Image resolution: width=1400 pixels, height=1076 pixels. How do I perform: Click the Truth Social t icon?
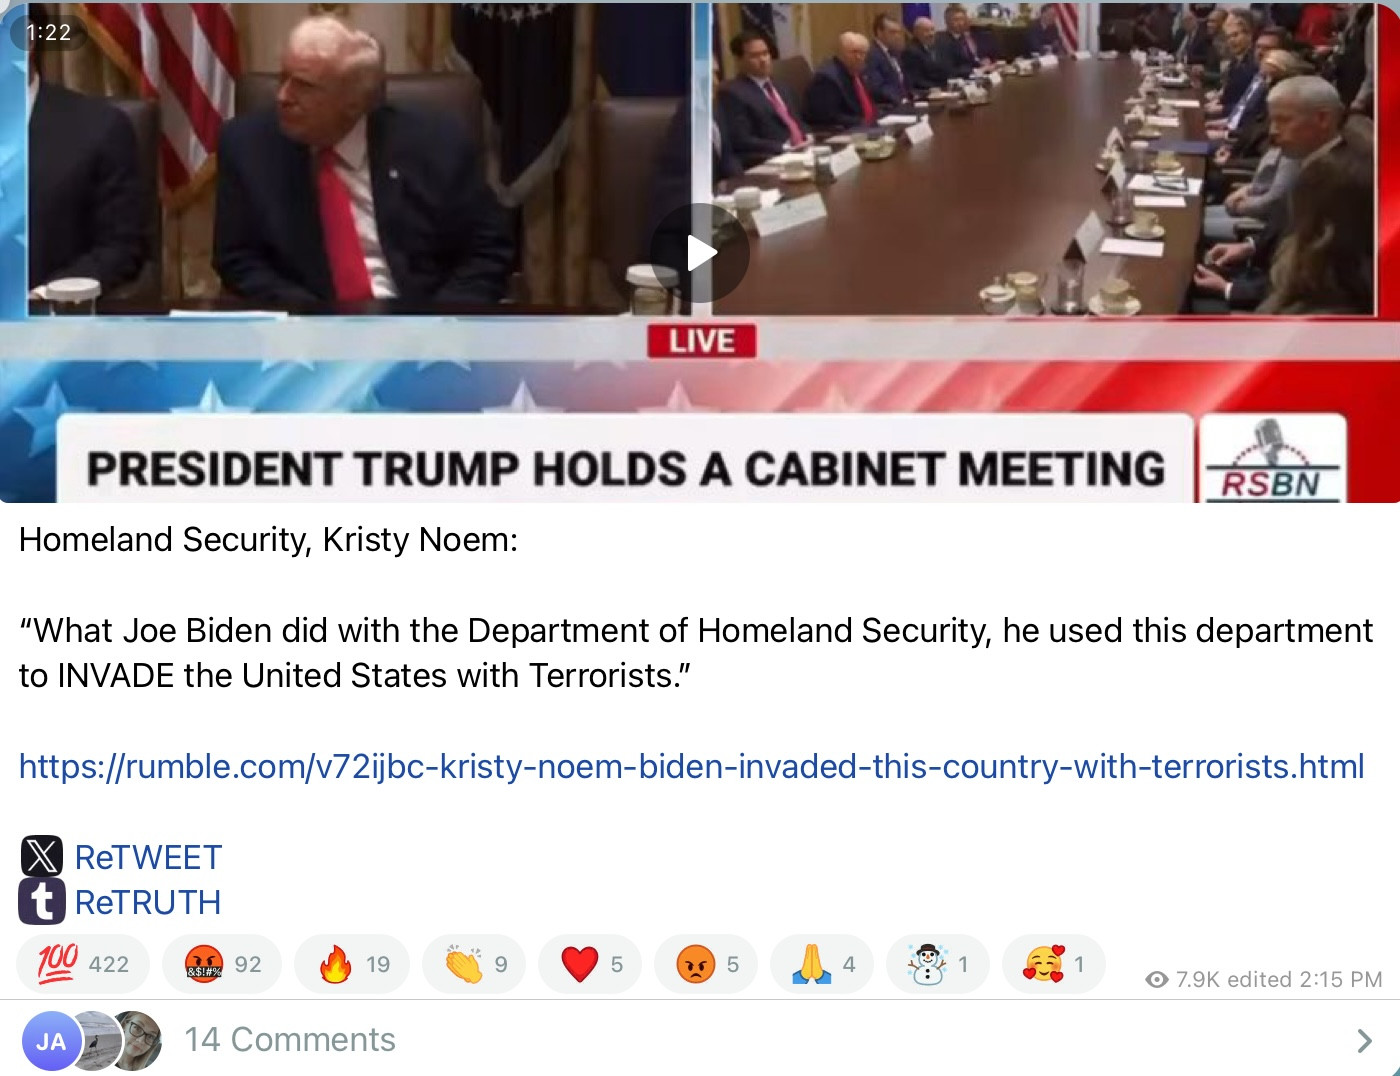pyautogui.click(x=42, y=901)
